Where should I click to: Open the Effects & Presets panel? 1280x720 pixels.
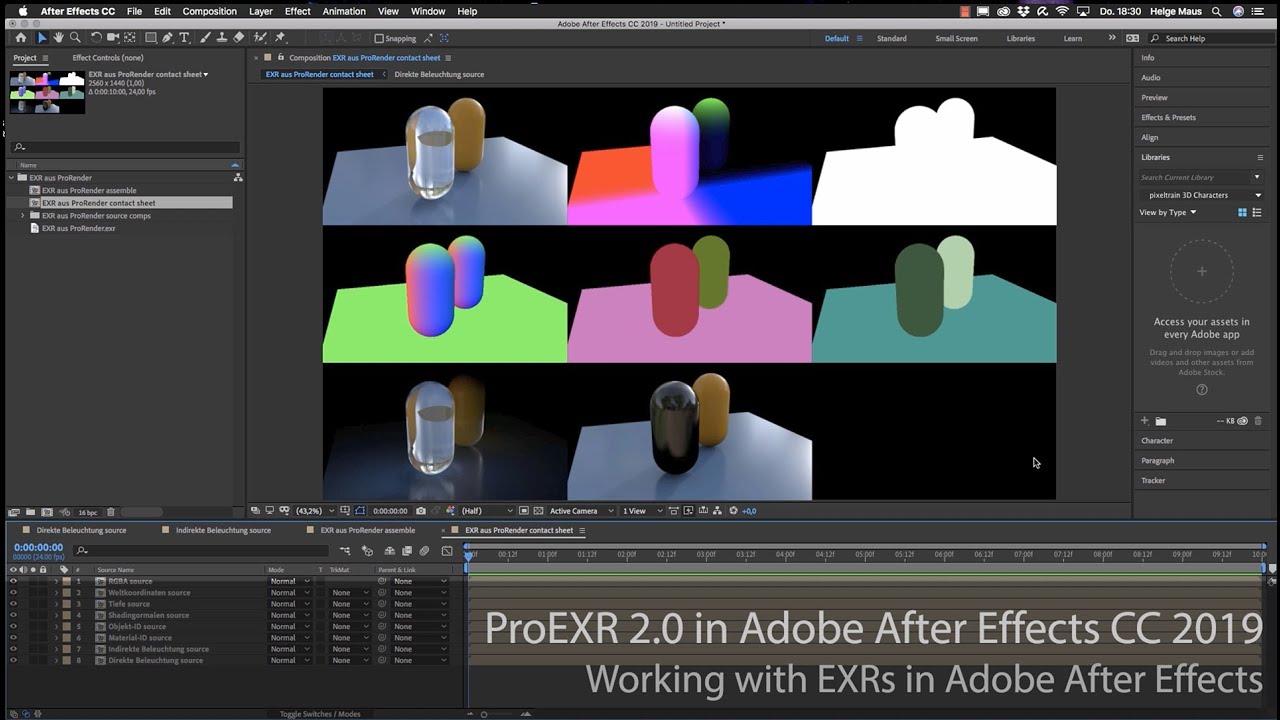click(x=1168, y=117)
